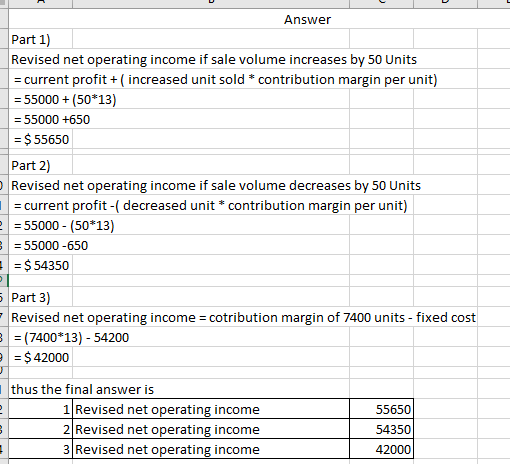Click the cell '= current profit + ( increased unit sold * contribution margin per unit)'
510x464 pixels.
225,79
